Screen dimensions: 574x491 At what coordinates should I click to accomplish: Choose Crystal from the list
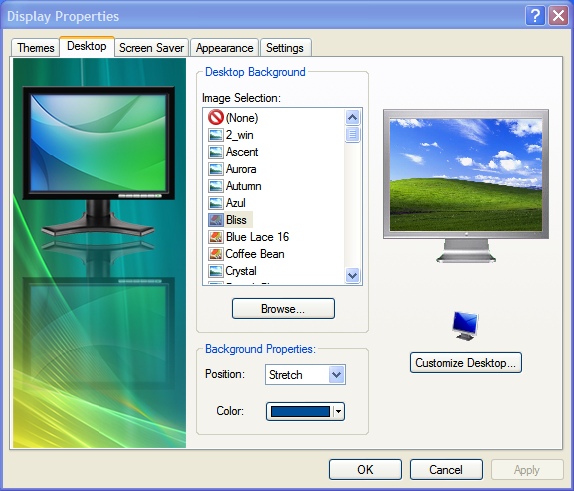pos(241,271)
